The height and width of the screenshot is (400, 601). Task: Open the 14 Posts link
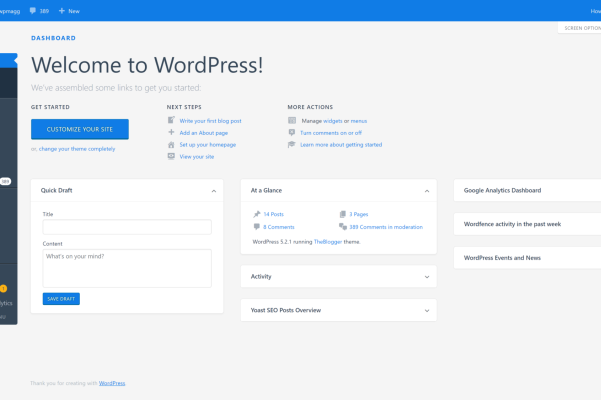274,214
